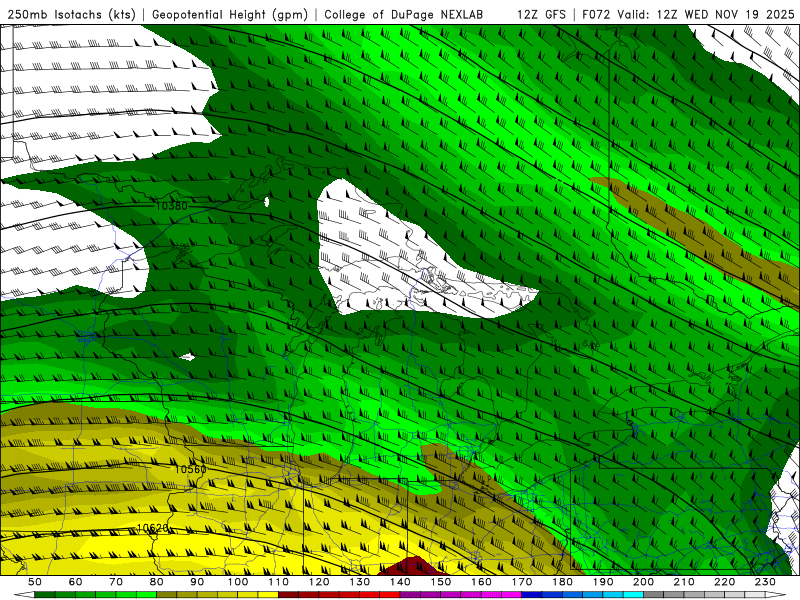This screenshot has height=600, width=800.
Task: Click the "Geopotential Height (gpm)" header text
Action: coord(230,15)
